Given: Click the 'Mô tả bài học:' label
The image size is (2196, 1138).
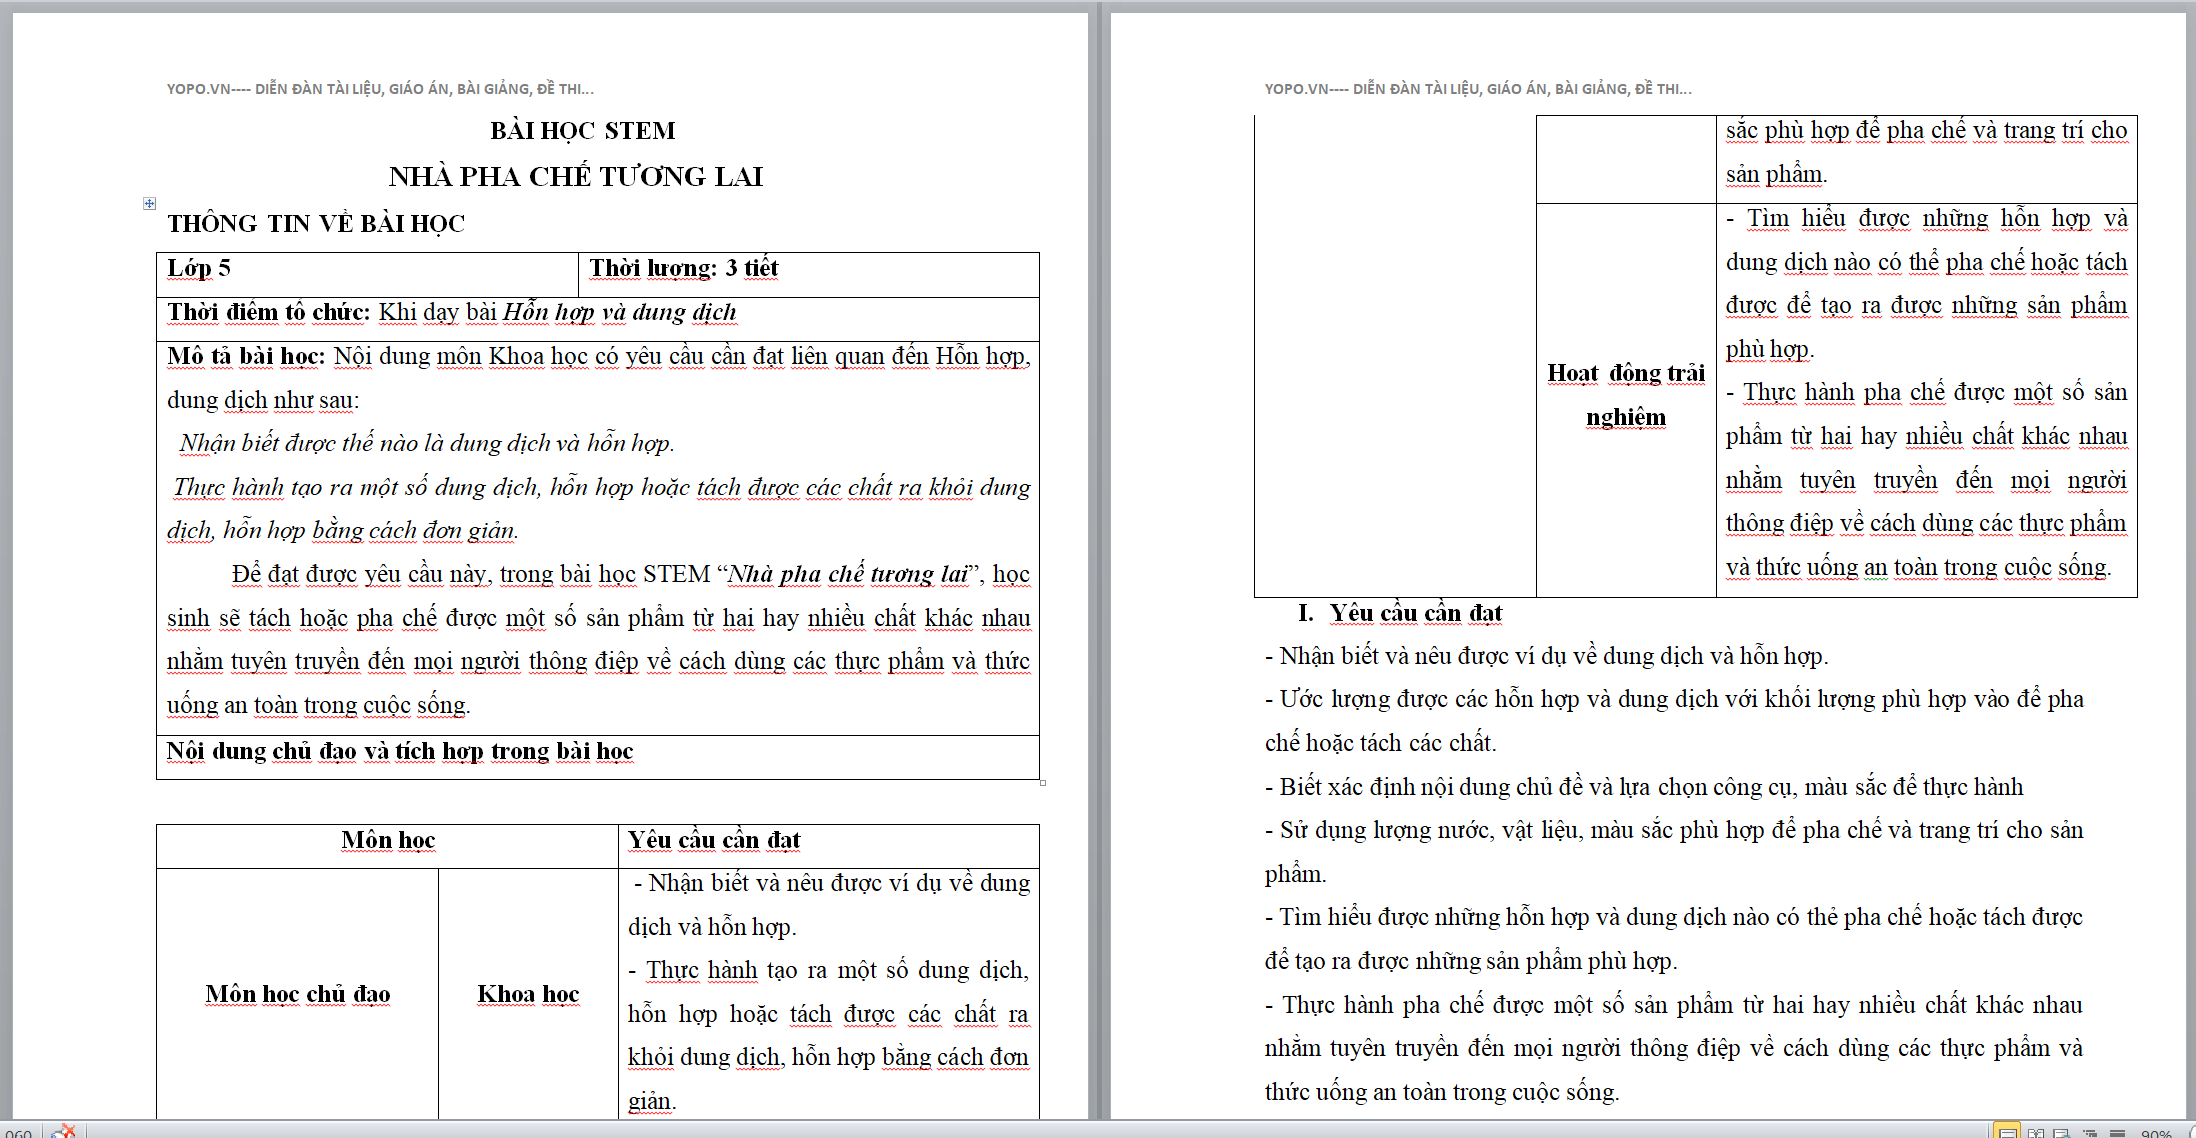Looking at the screenshot, I should coord(246,356).
